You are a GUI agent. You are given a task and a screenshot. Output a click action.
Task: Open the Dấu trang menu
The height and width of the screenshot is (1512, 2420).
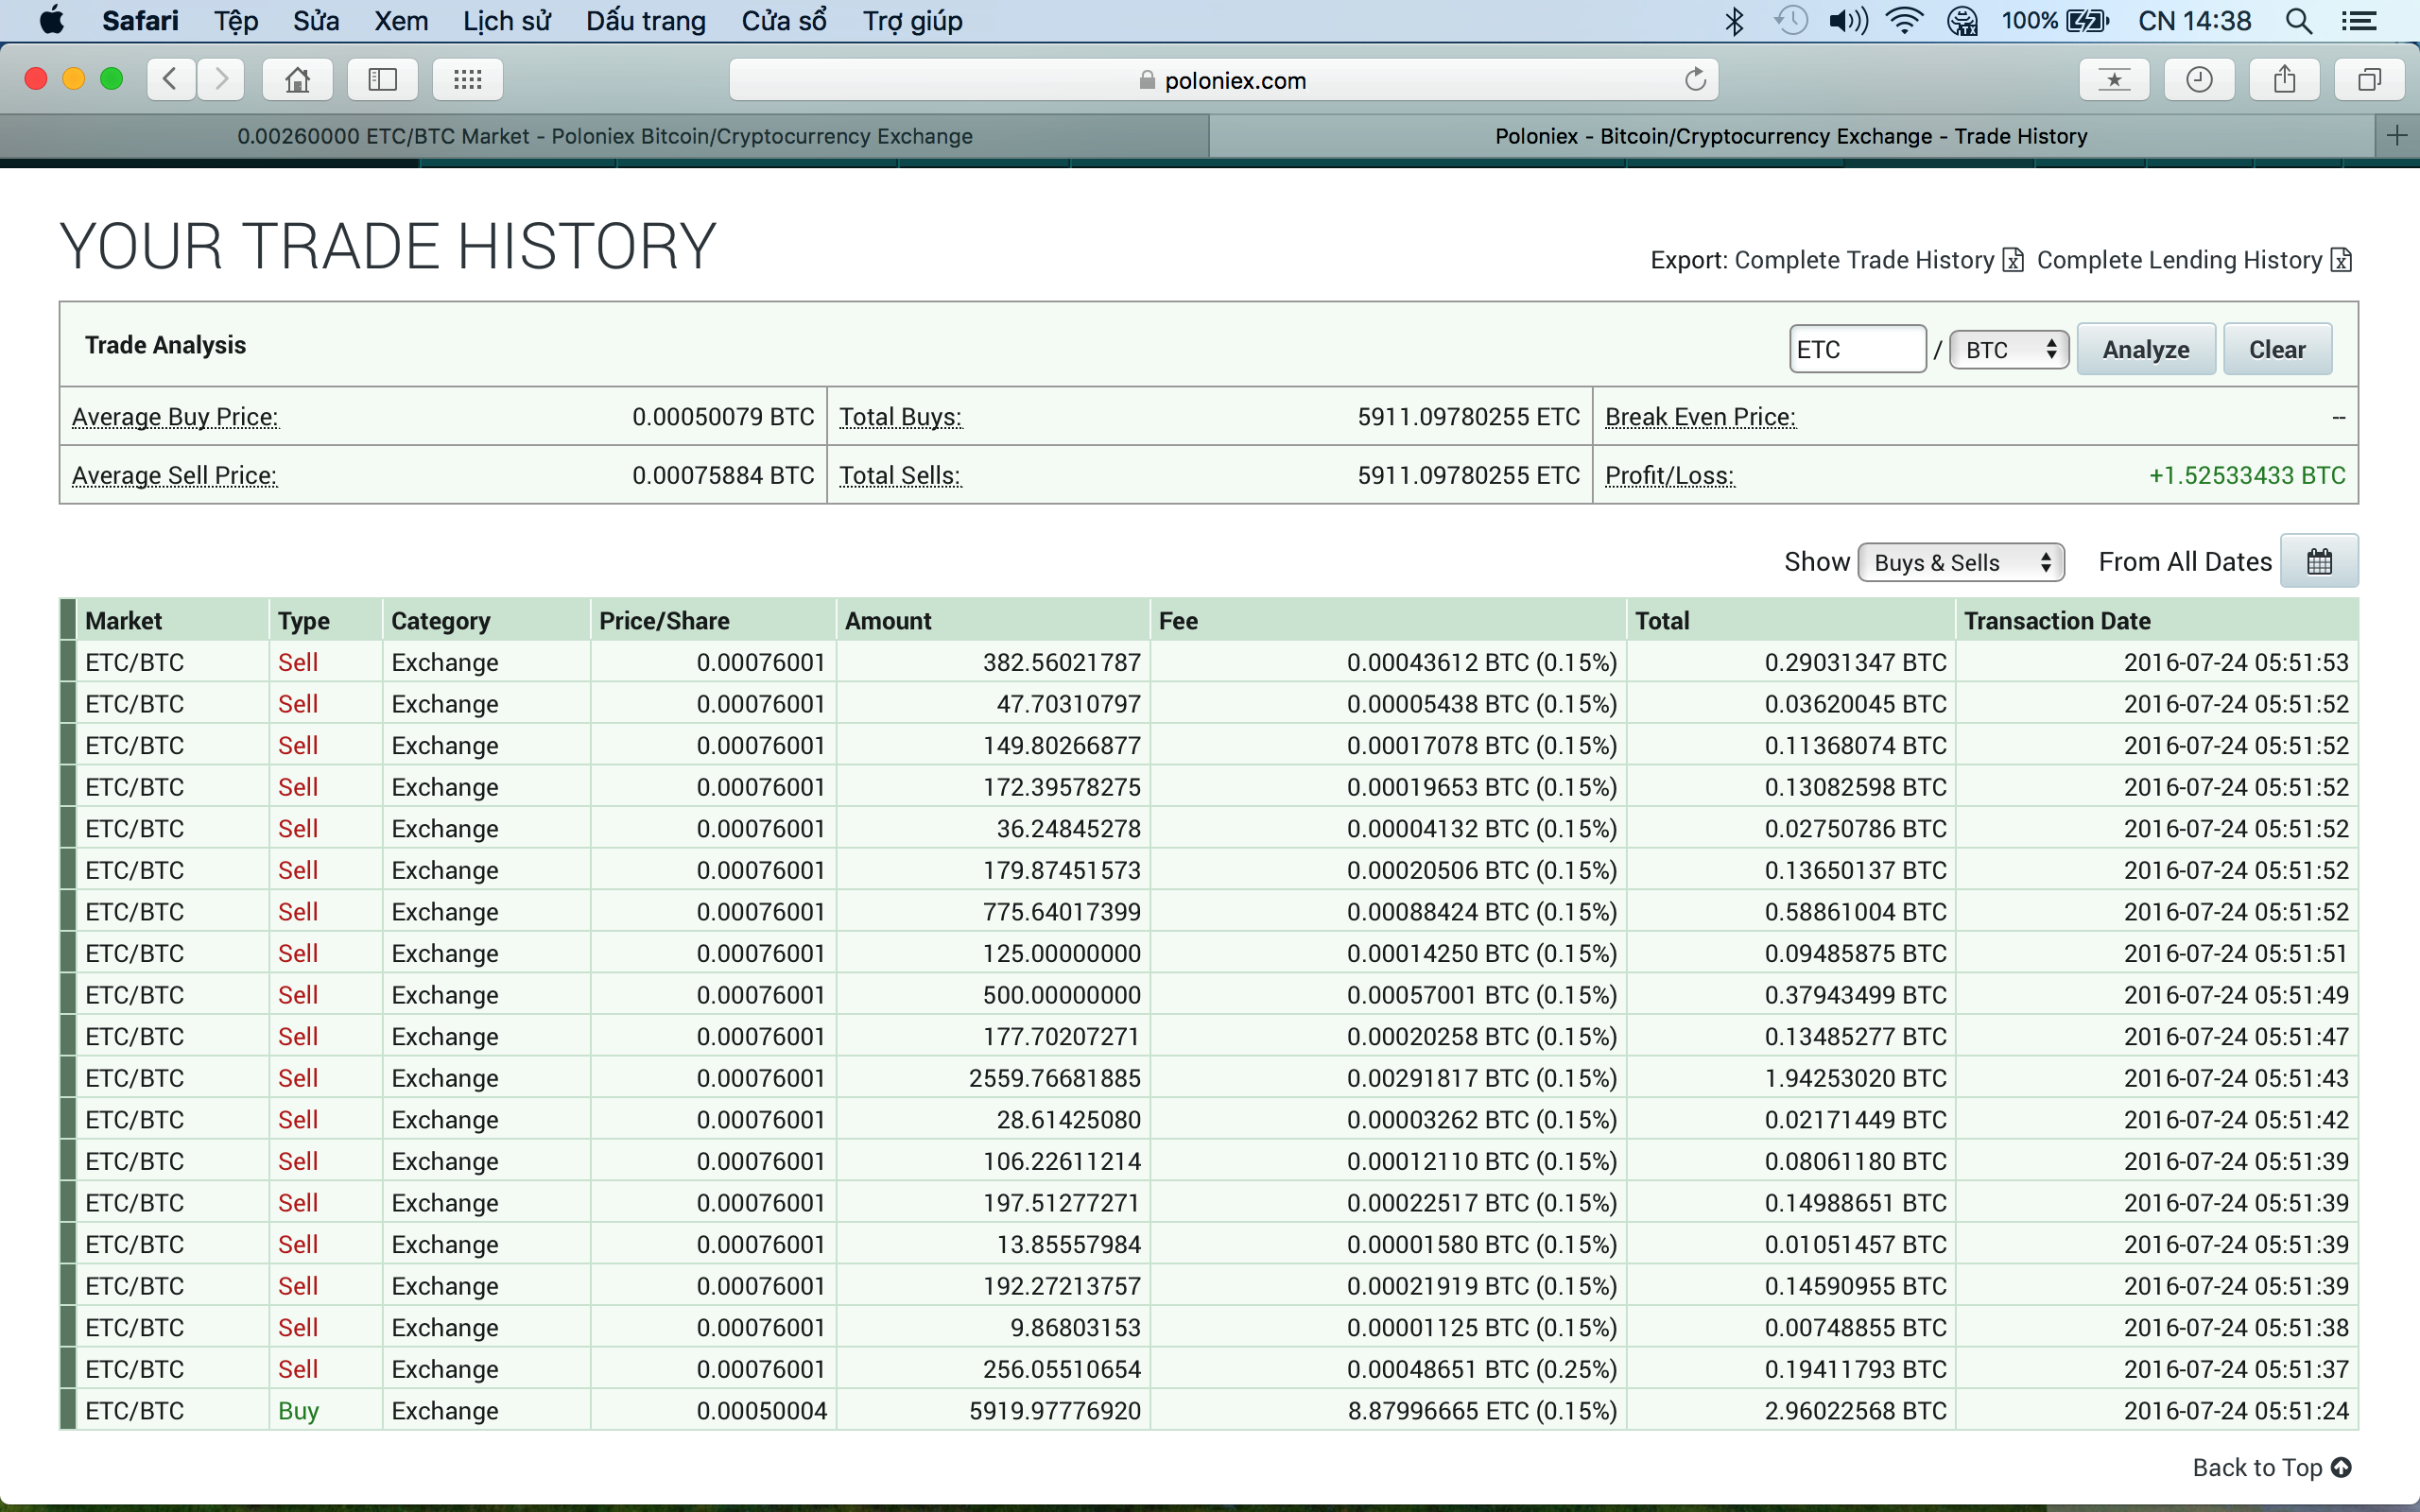click(646, 21)
